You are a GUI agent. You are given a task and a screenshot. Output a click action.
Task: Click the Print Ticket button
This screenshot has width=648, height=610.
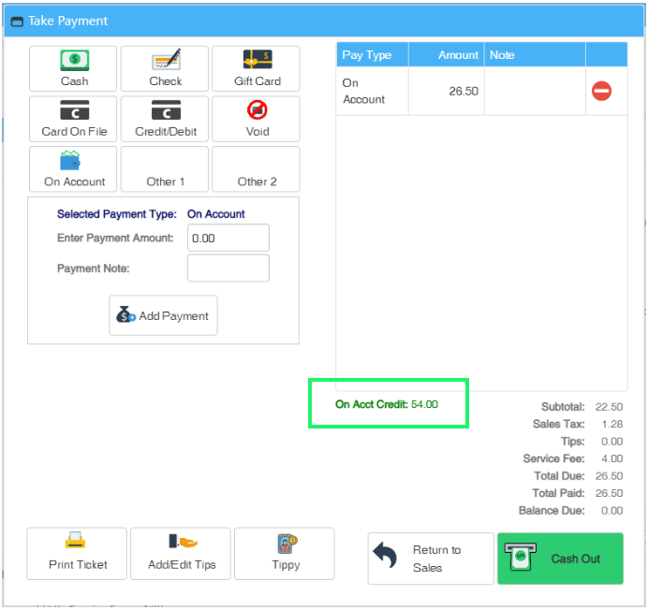coord(77,554)
